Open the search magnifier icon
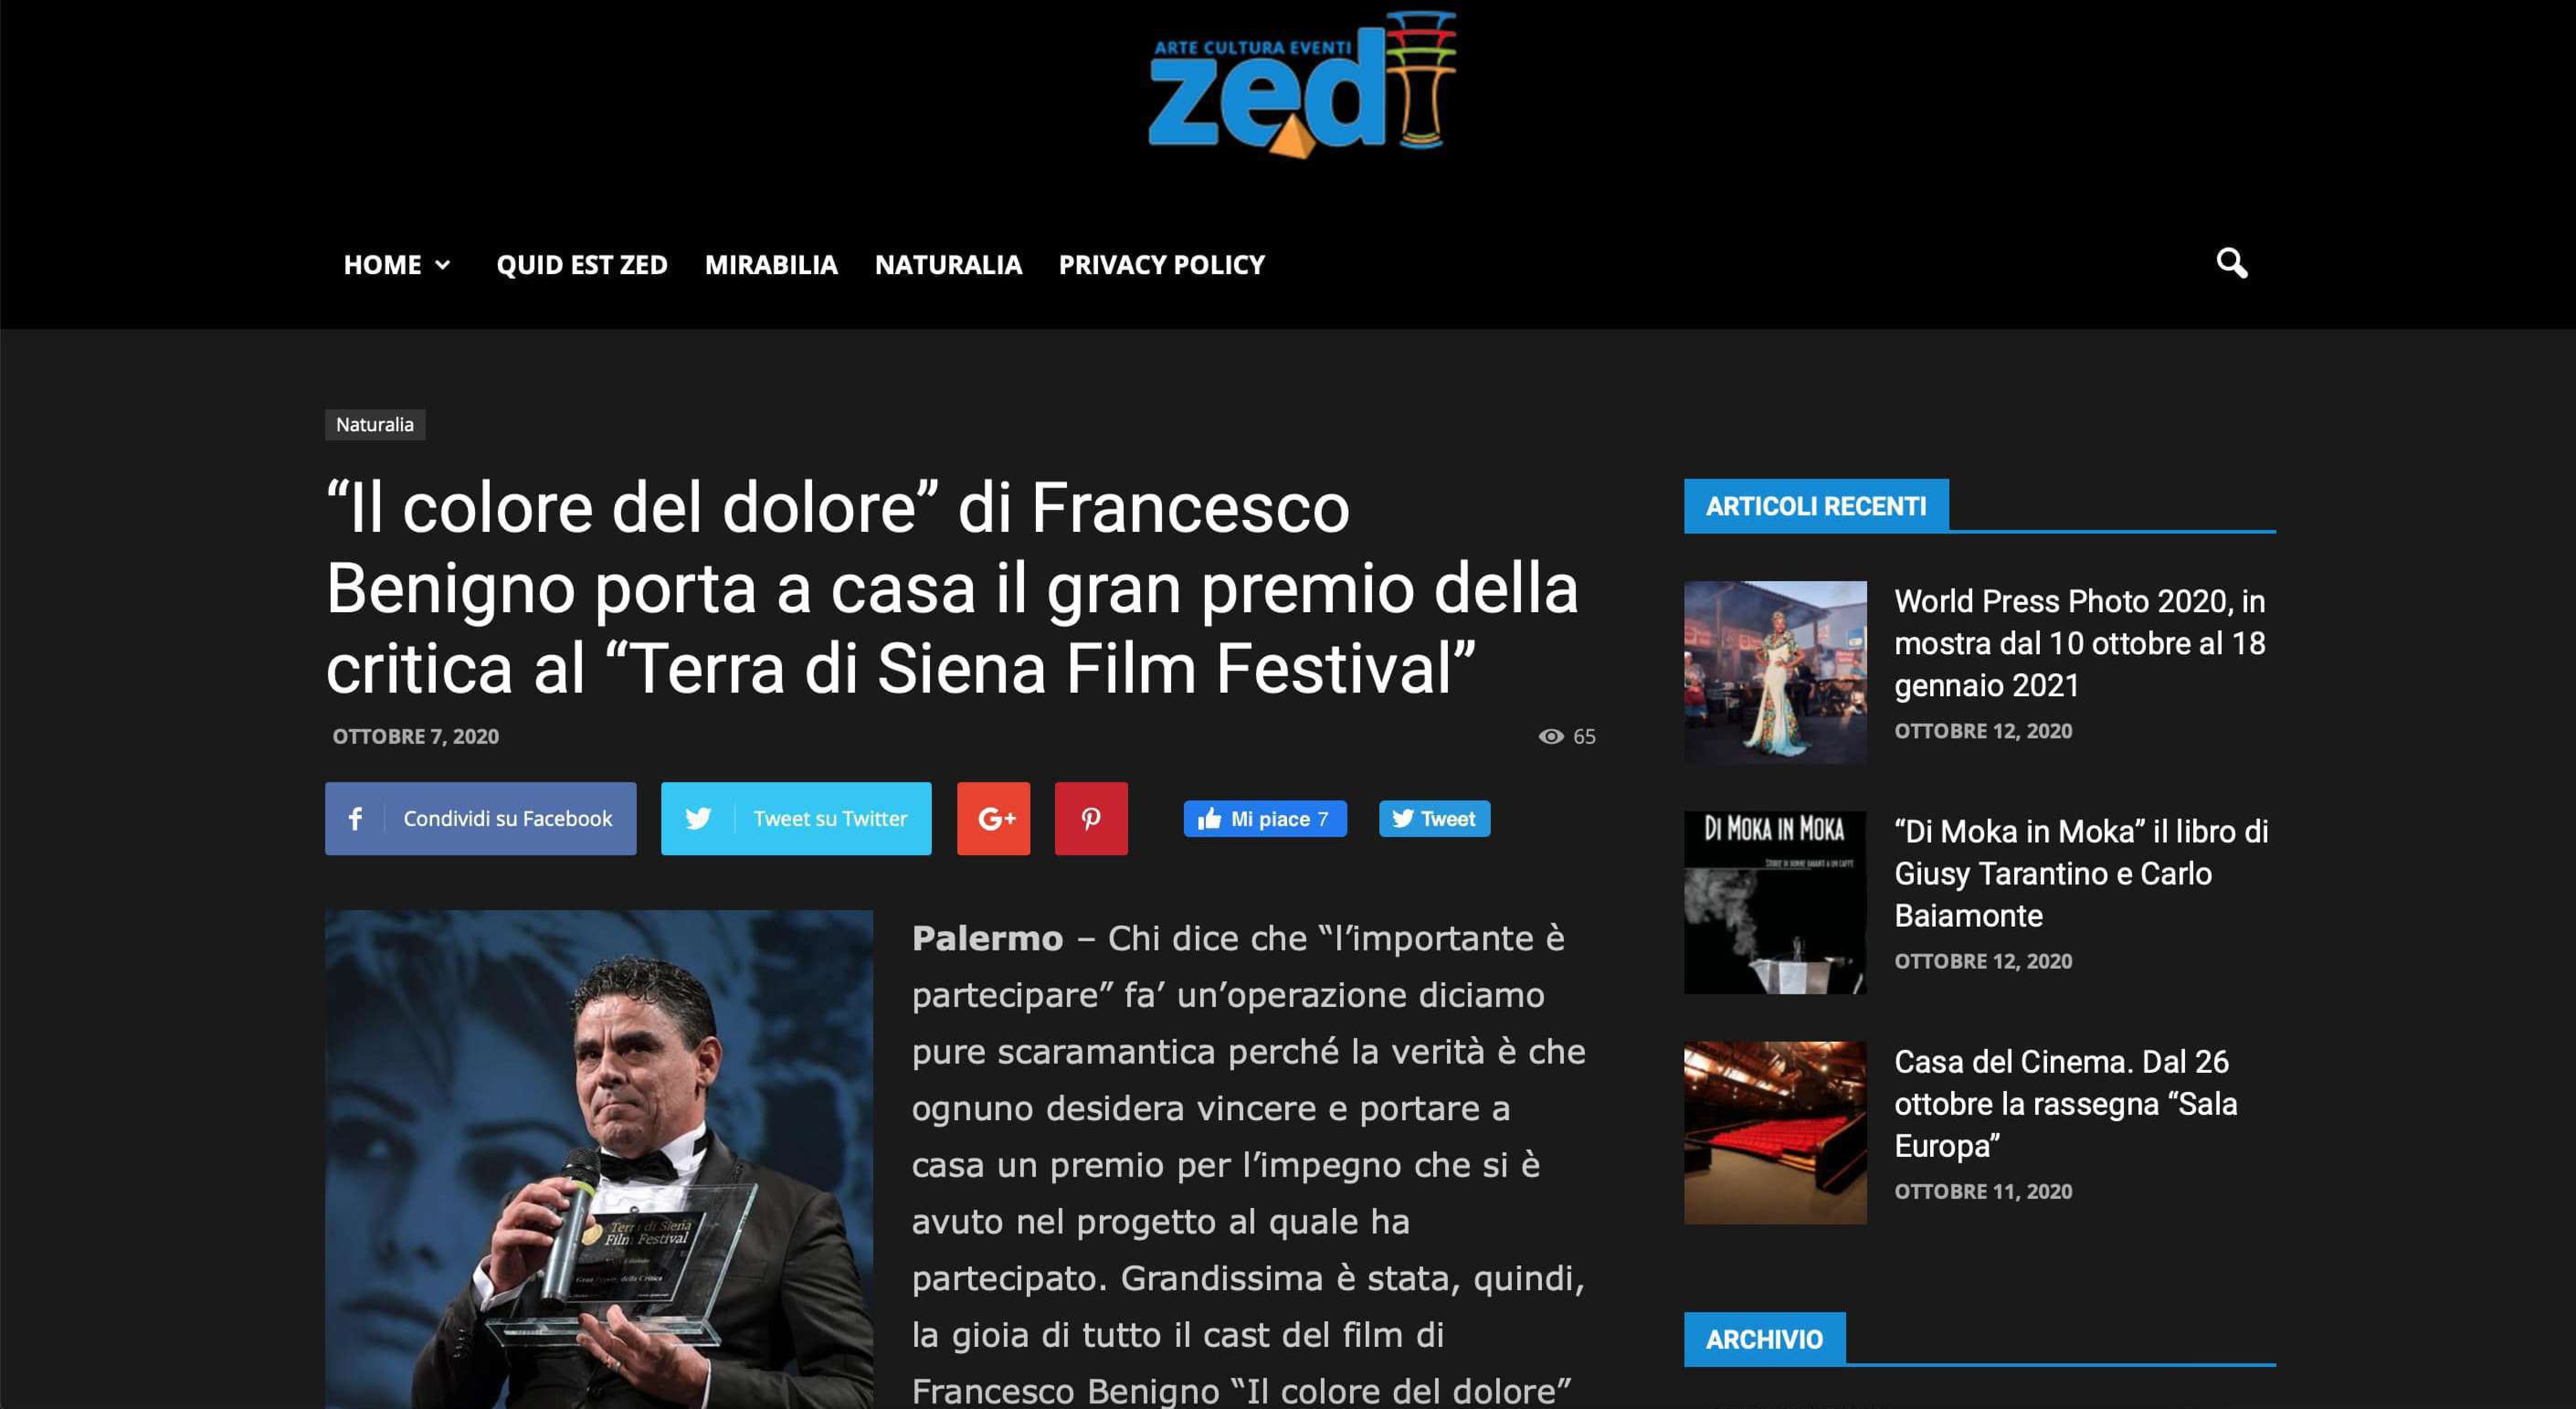This screenshot has height=1409, width=2576. pos(2231,264)
